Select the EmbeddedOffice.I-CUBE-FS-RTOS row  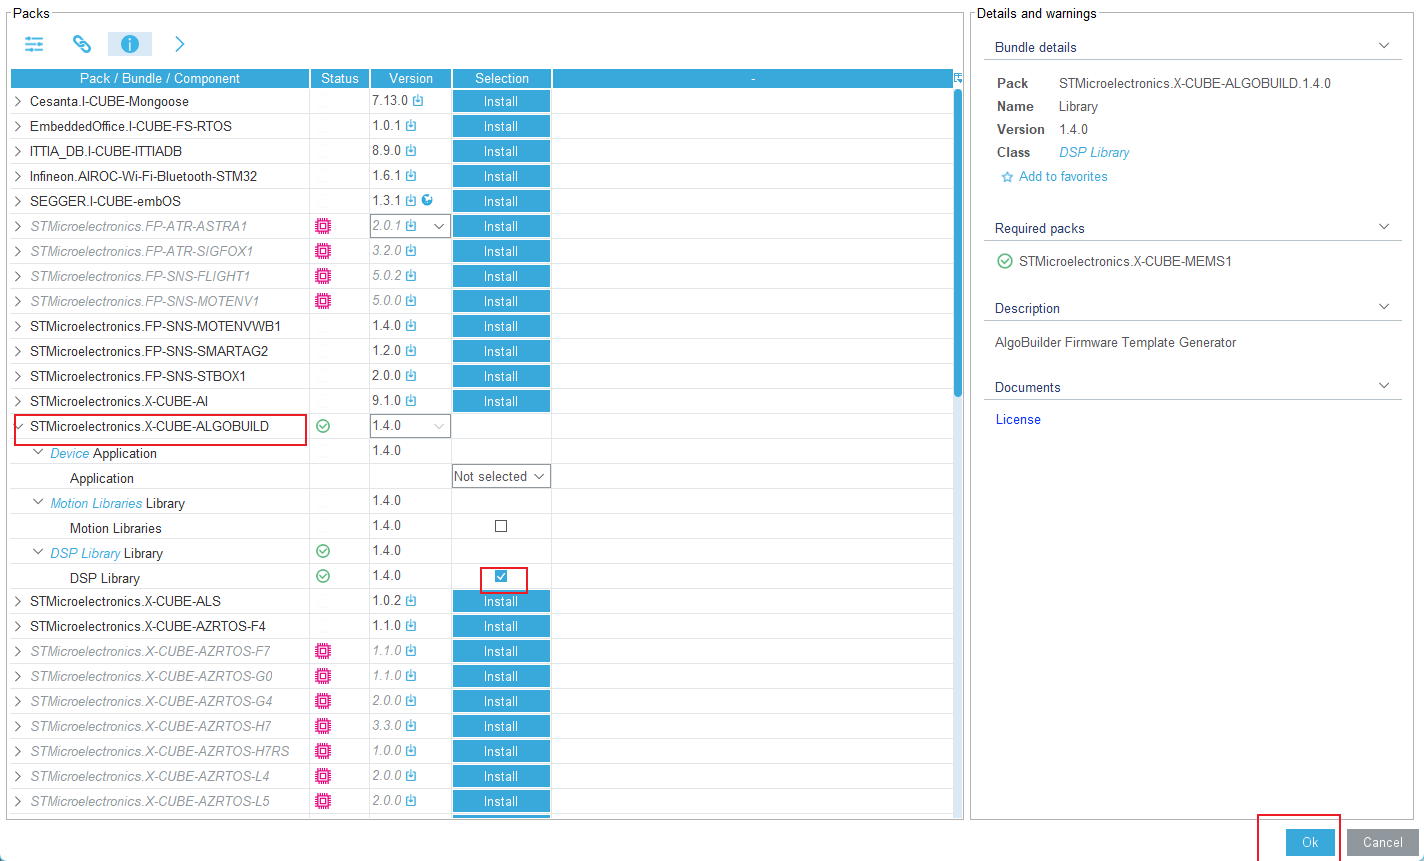(x=481, y=126)
